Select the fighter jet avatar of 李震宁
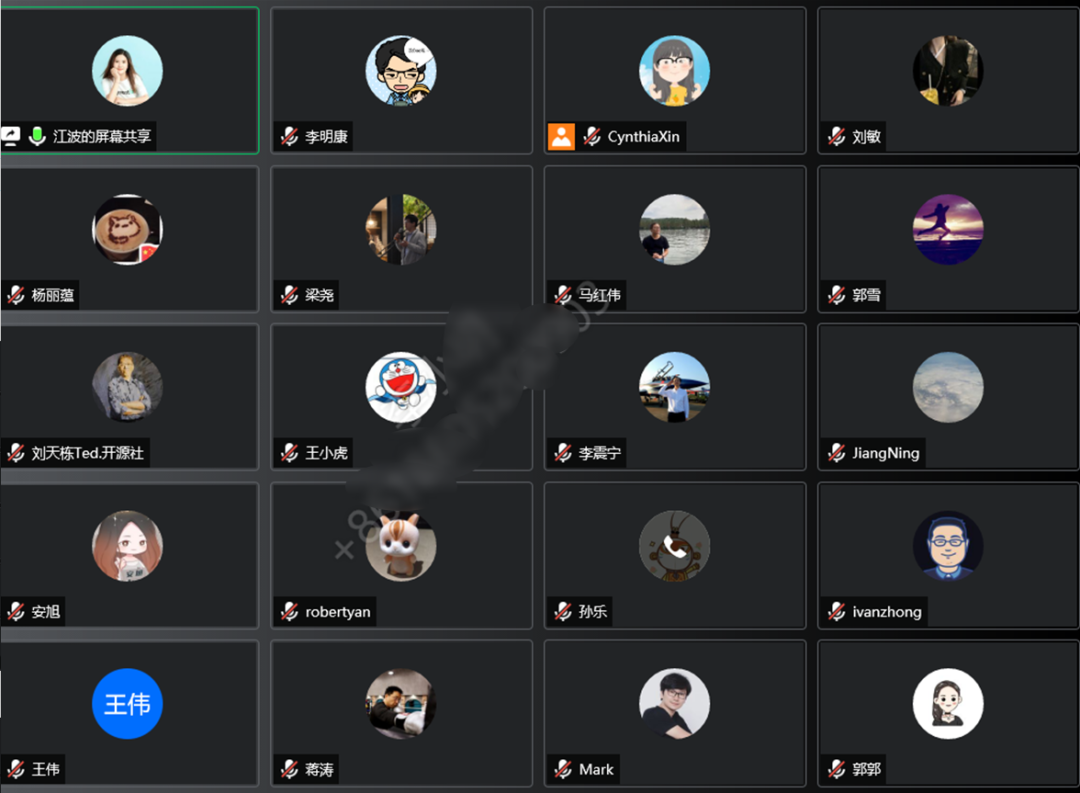Screen dimensions: 1080x793 (x=674, y=387)
